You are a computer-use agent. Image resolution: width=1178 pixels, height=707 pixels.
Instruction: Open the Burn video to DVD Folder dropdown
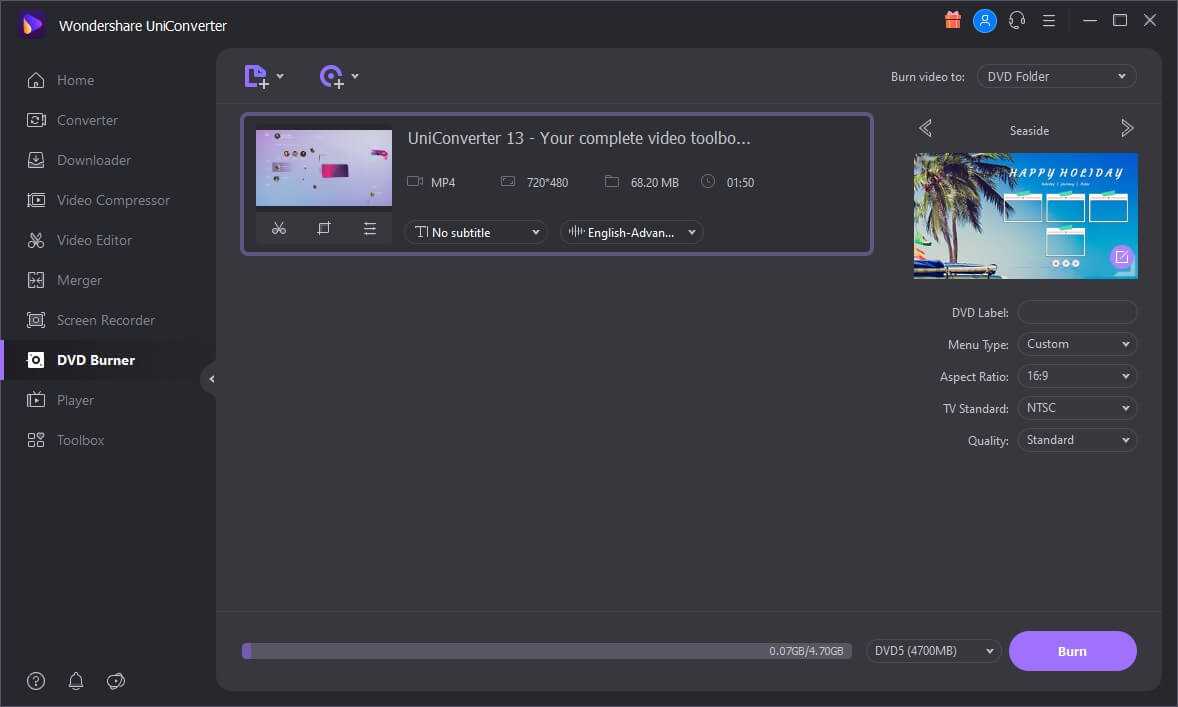click(1056, 77)
